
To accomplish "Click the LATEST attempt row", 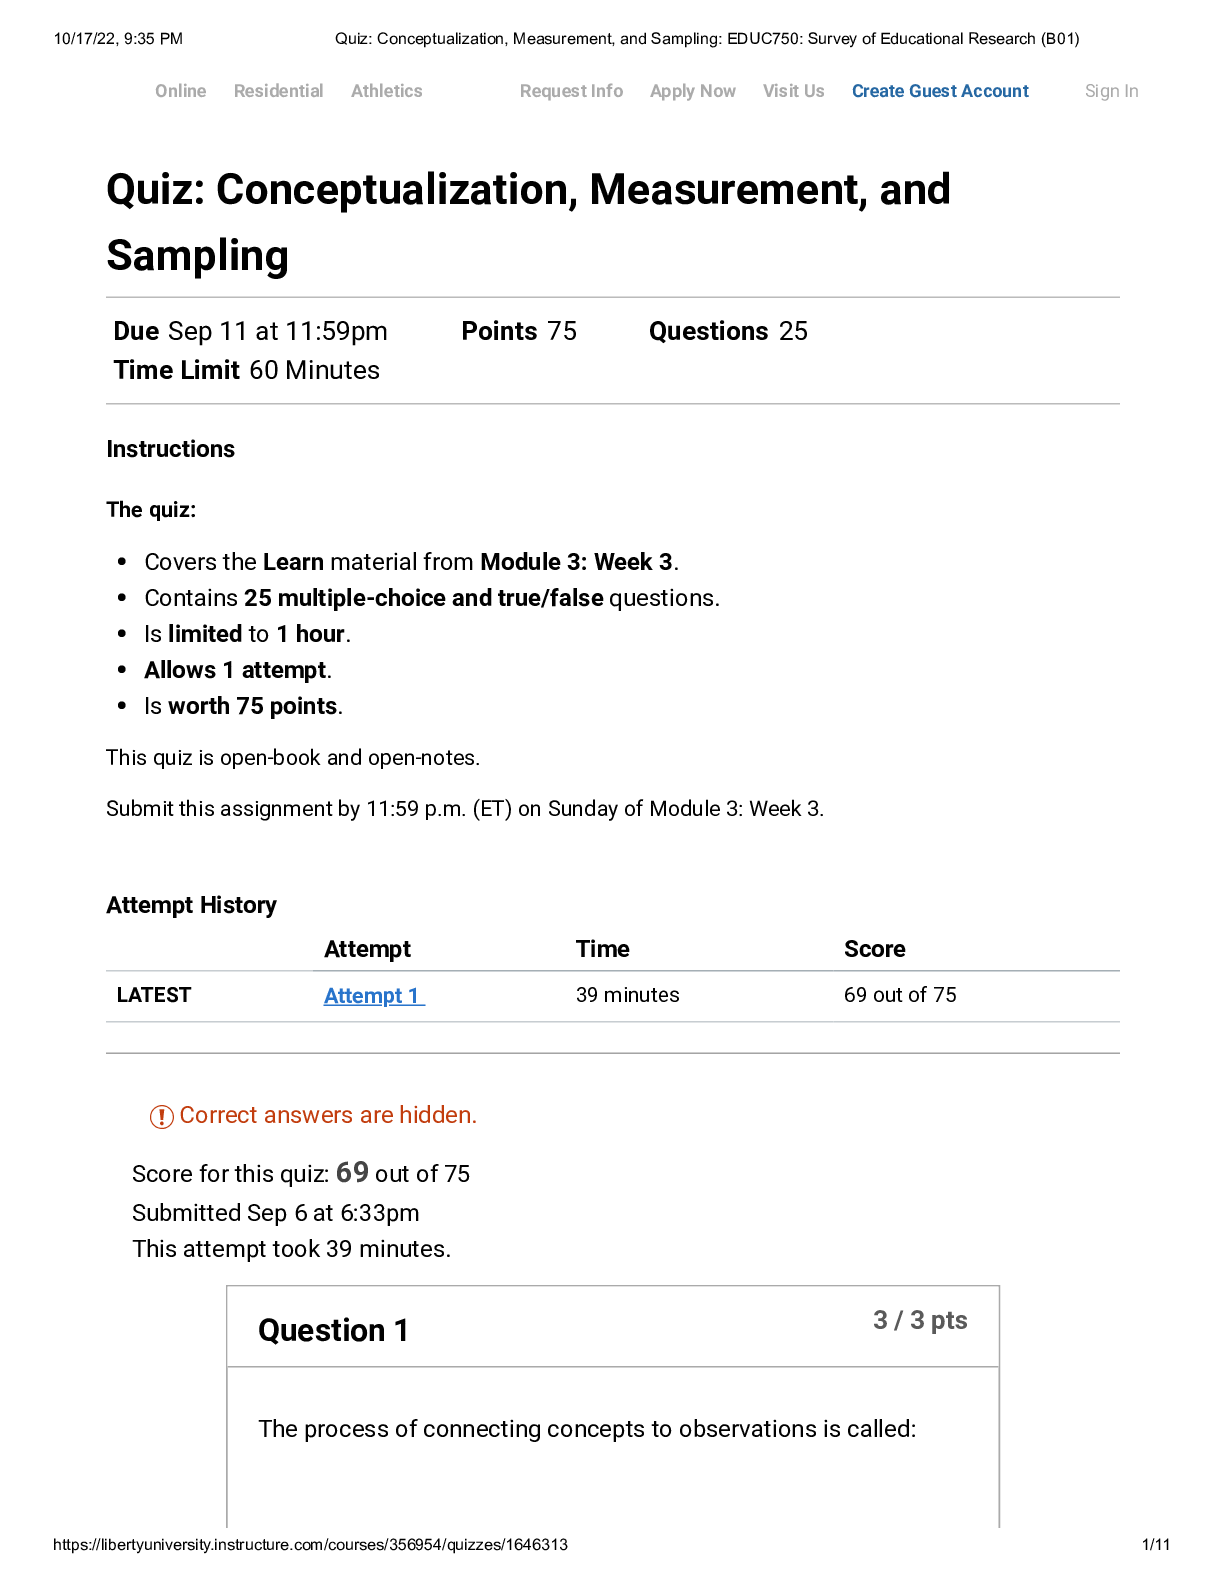I will 153,995.
